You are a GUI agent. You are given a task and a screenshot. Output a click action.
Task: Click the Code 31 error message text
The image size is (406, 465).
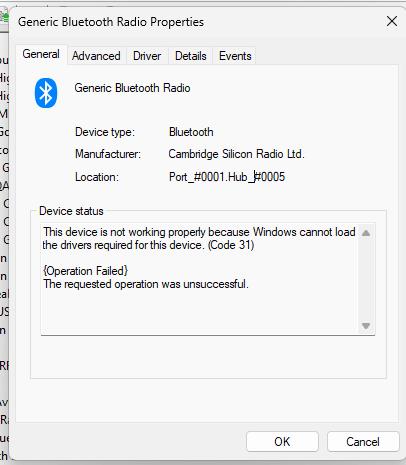[199, 239]
